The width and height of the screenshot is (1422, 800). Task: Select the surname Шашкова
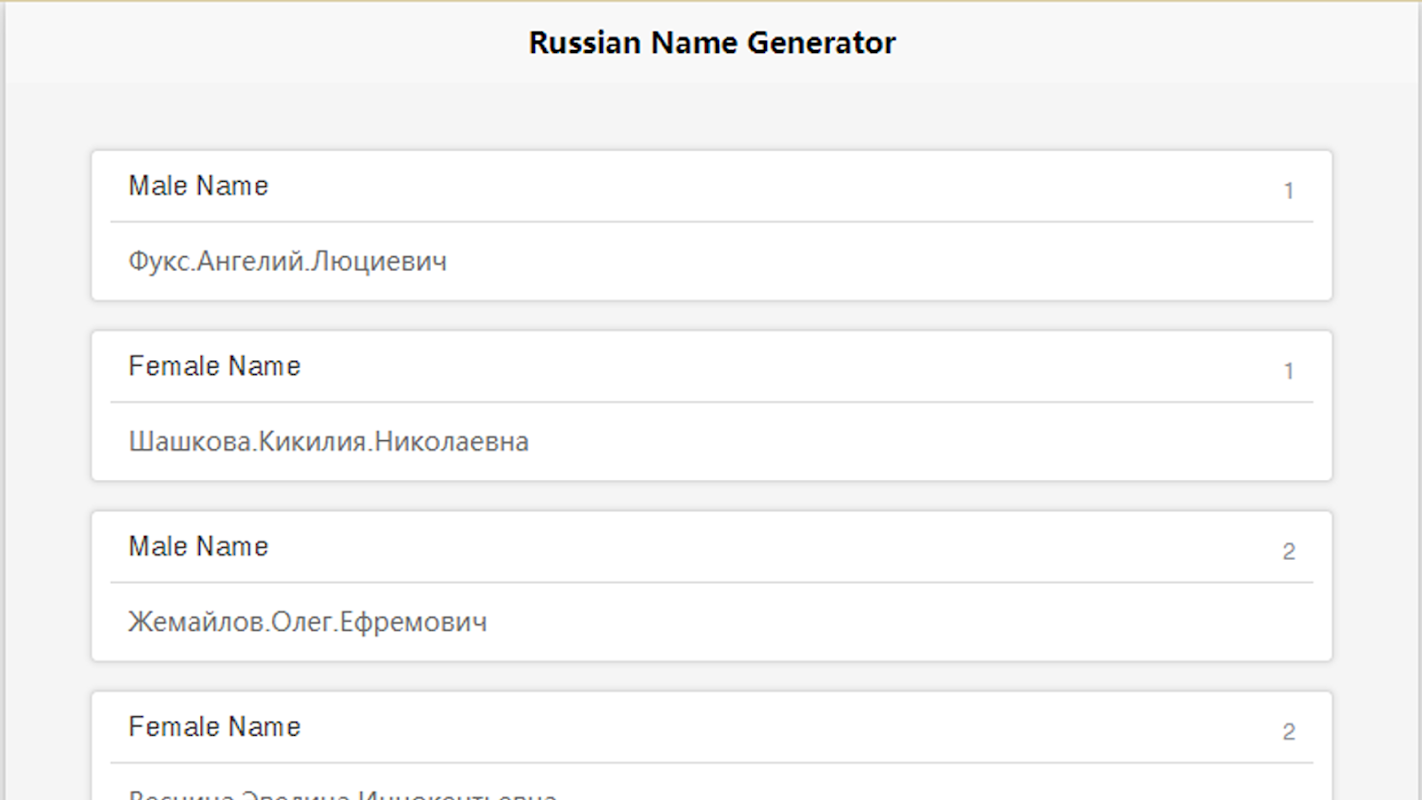(189, 442)
